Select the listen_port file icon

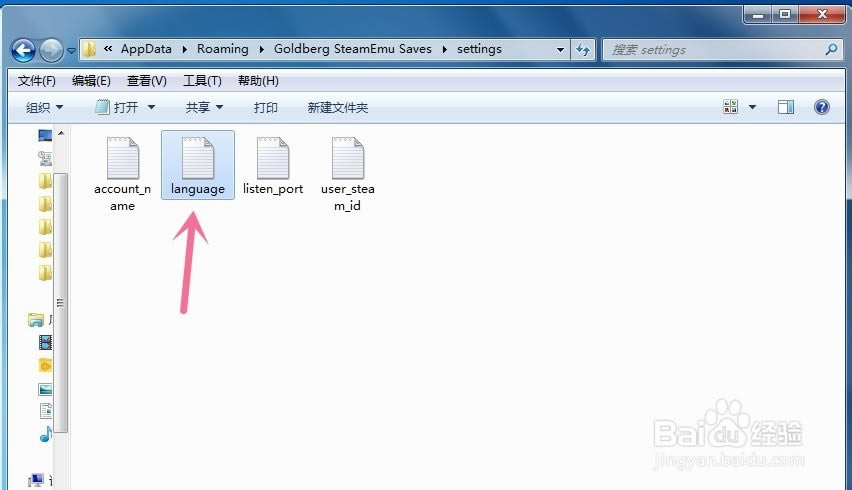272,159
